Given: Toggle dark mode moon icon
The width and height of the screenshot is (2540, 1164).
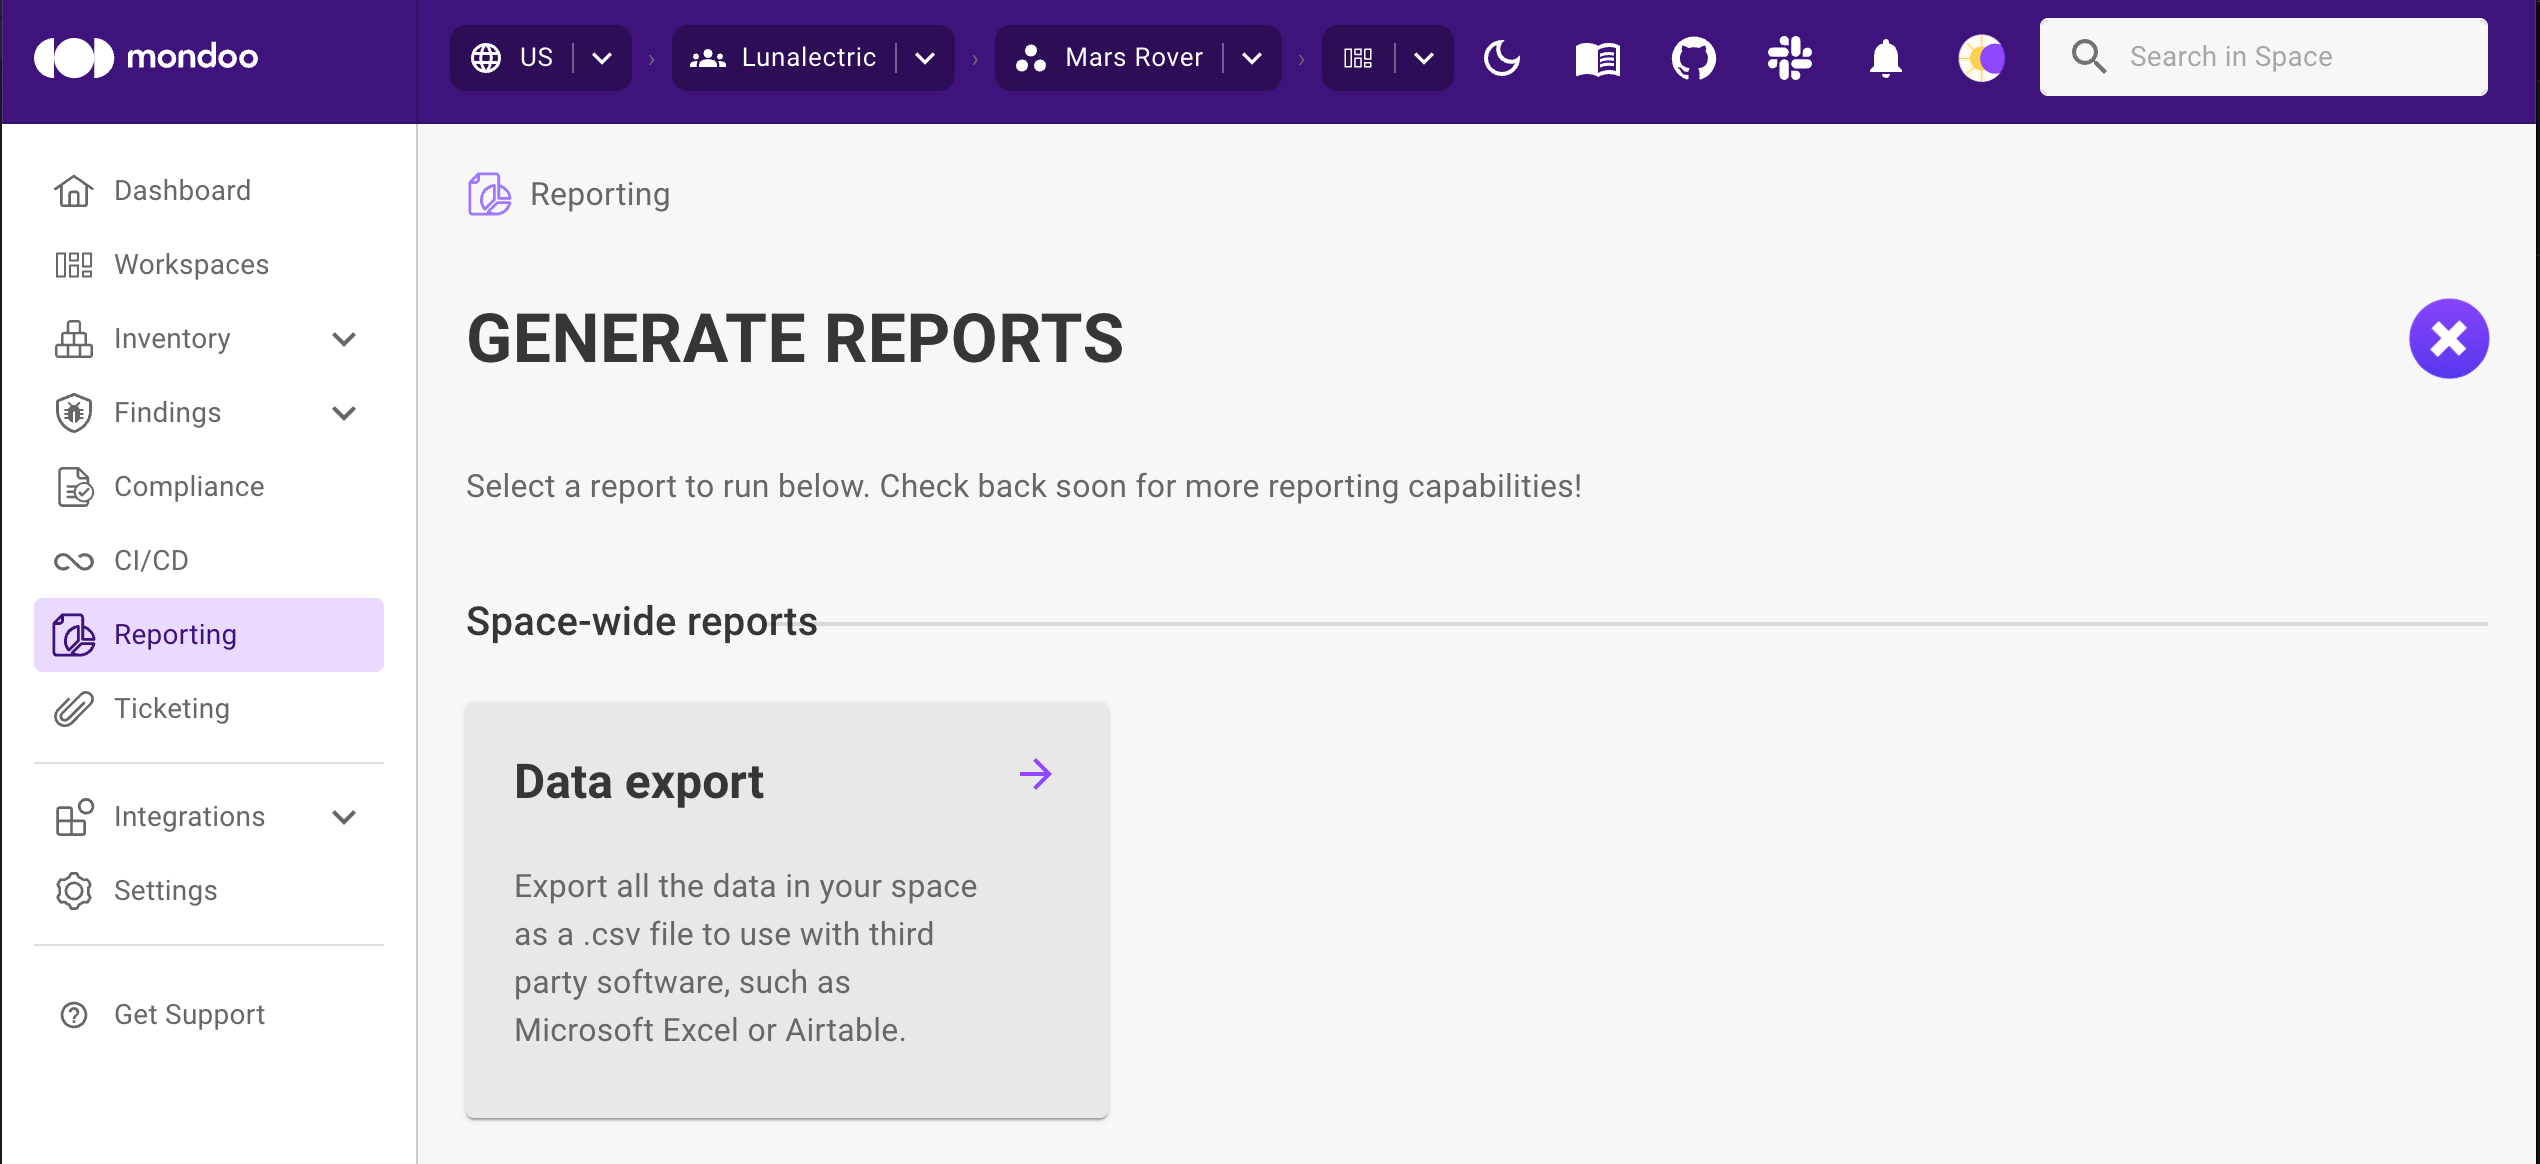Looking at the screenshot, I should (1502, 58).
